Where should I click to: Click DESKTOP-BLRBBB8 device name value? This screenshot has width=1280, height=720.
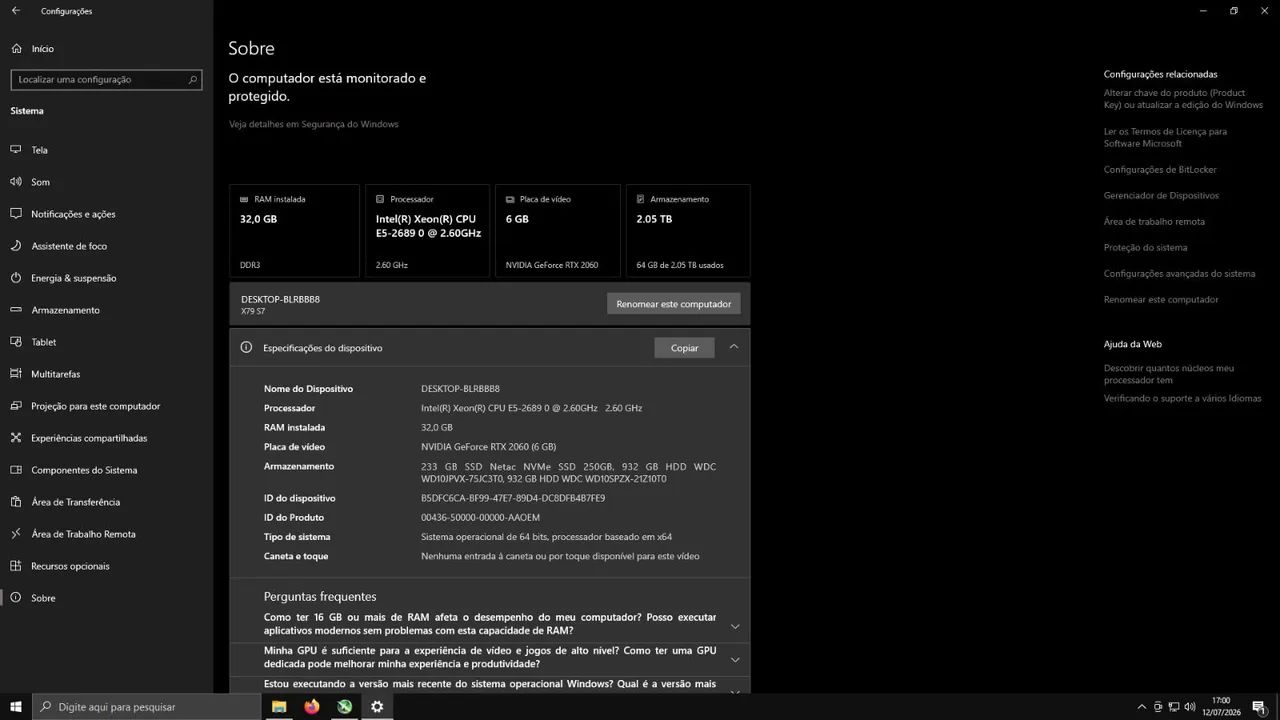460,389
